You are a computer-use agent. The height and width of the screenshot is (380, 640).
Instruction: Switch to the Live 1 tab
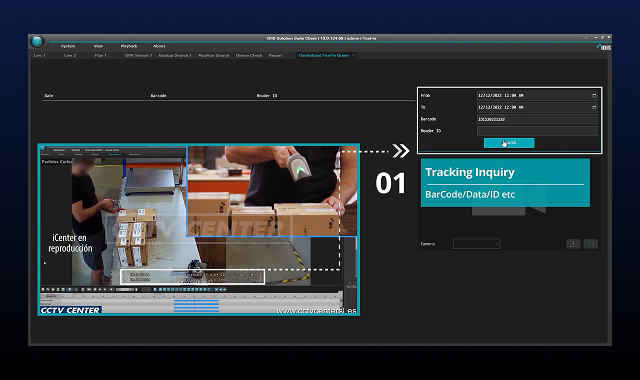point(40,55)
